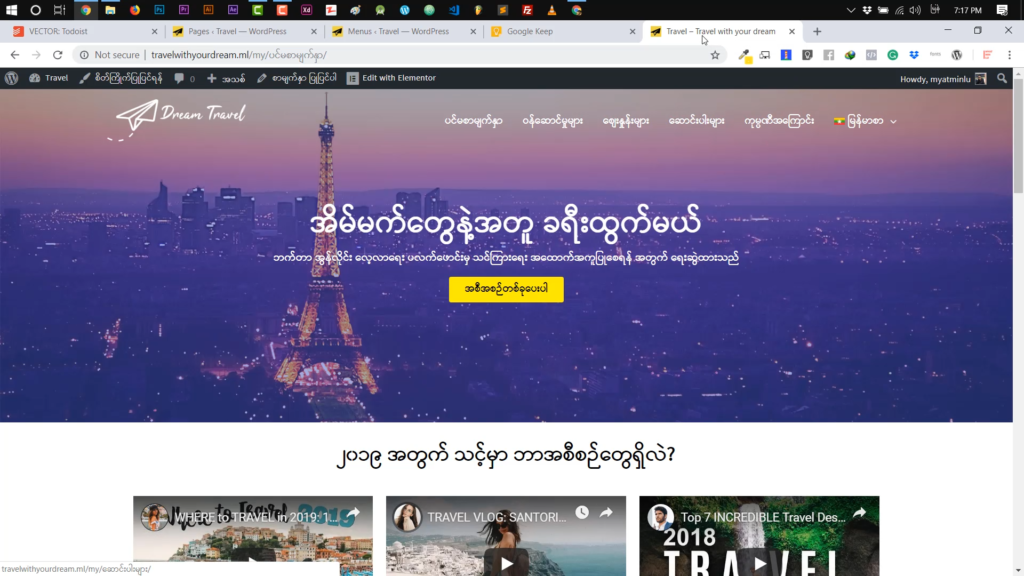This screenshot has height=576, width=1024.
Task: Open the color picker eyedropper extension
Action: [744, 56]
